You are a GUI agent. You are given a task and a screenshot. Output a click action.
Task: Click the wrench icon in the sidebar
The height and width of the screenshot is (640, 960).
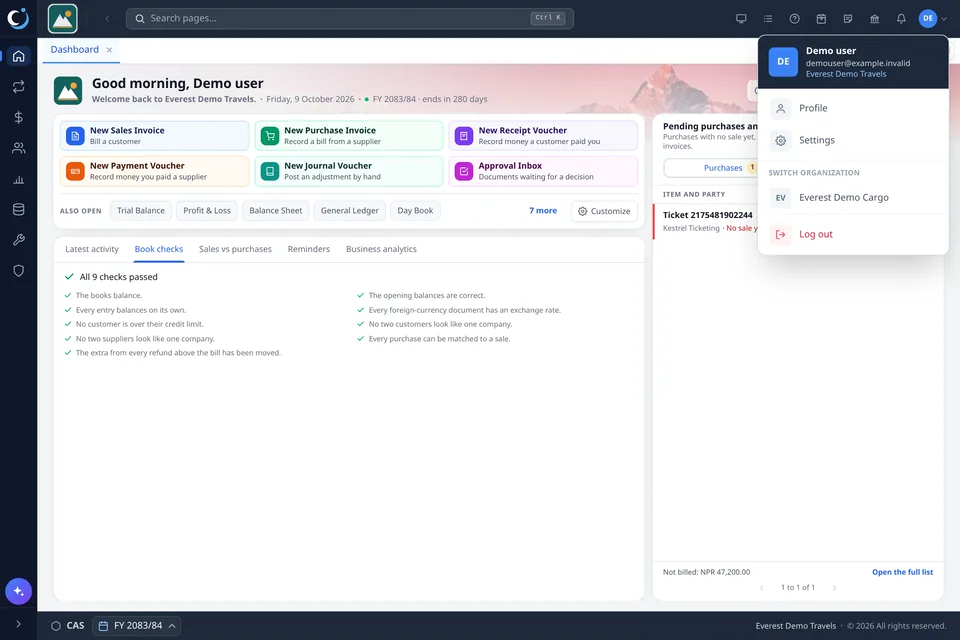(18, 240)
